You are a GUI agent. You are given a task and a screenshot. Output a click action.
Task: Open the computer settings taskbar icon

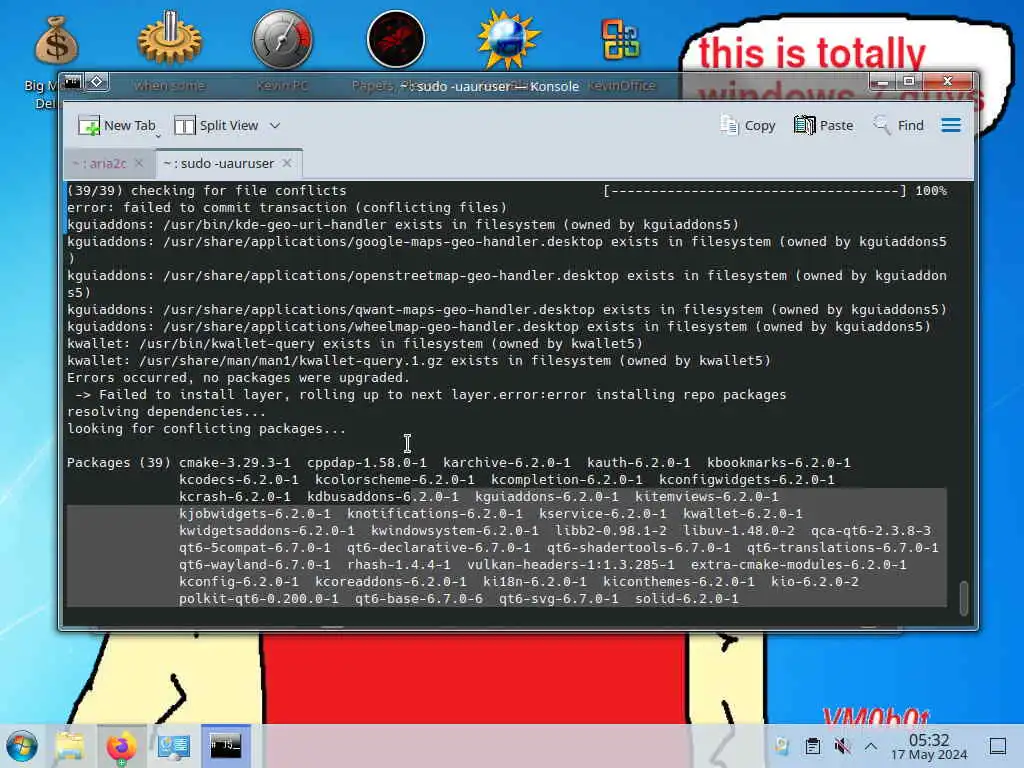[x=173, y=746]
